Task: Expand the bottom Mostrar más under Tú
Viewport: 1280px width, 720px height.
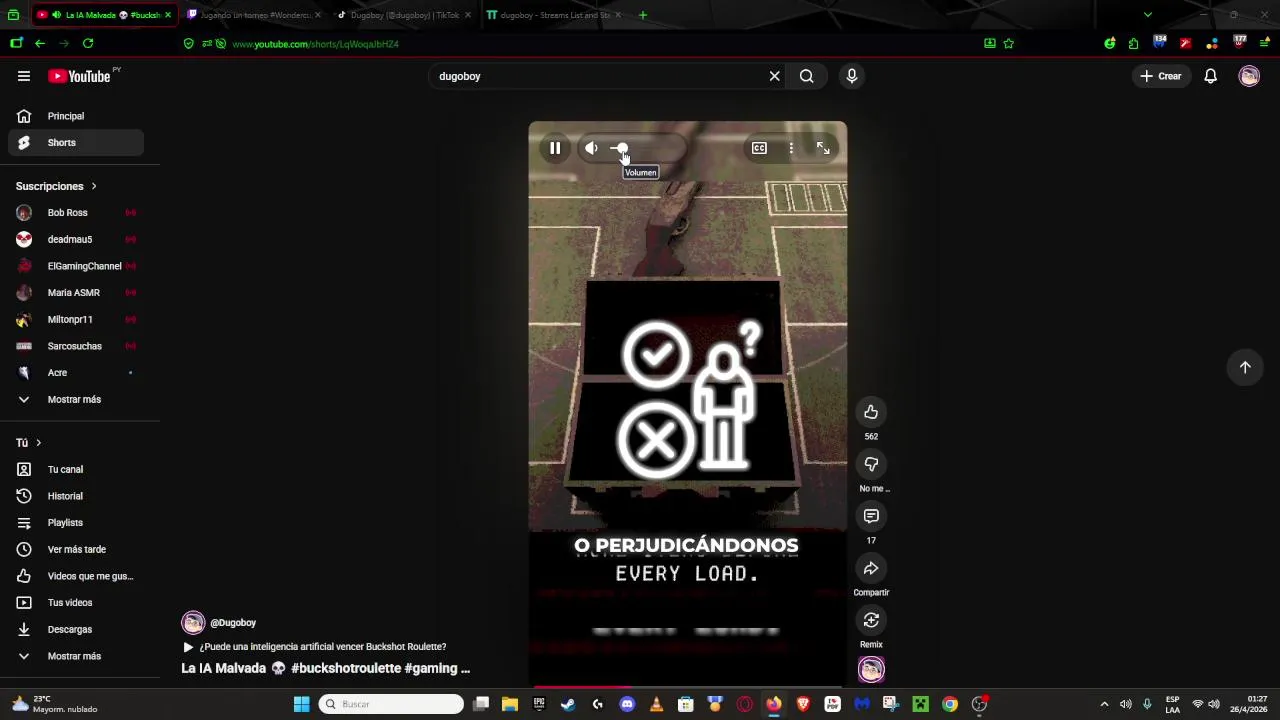Action: pyautogui.click(x=76, y=656)
